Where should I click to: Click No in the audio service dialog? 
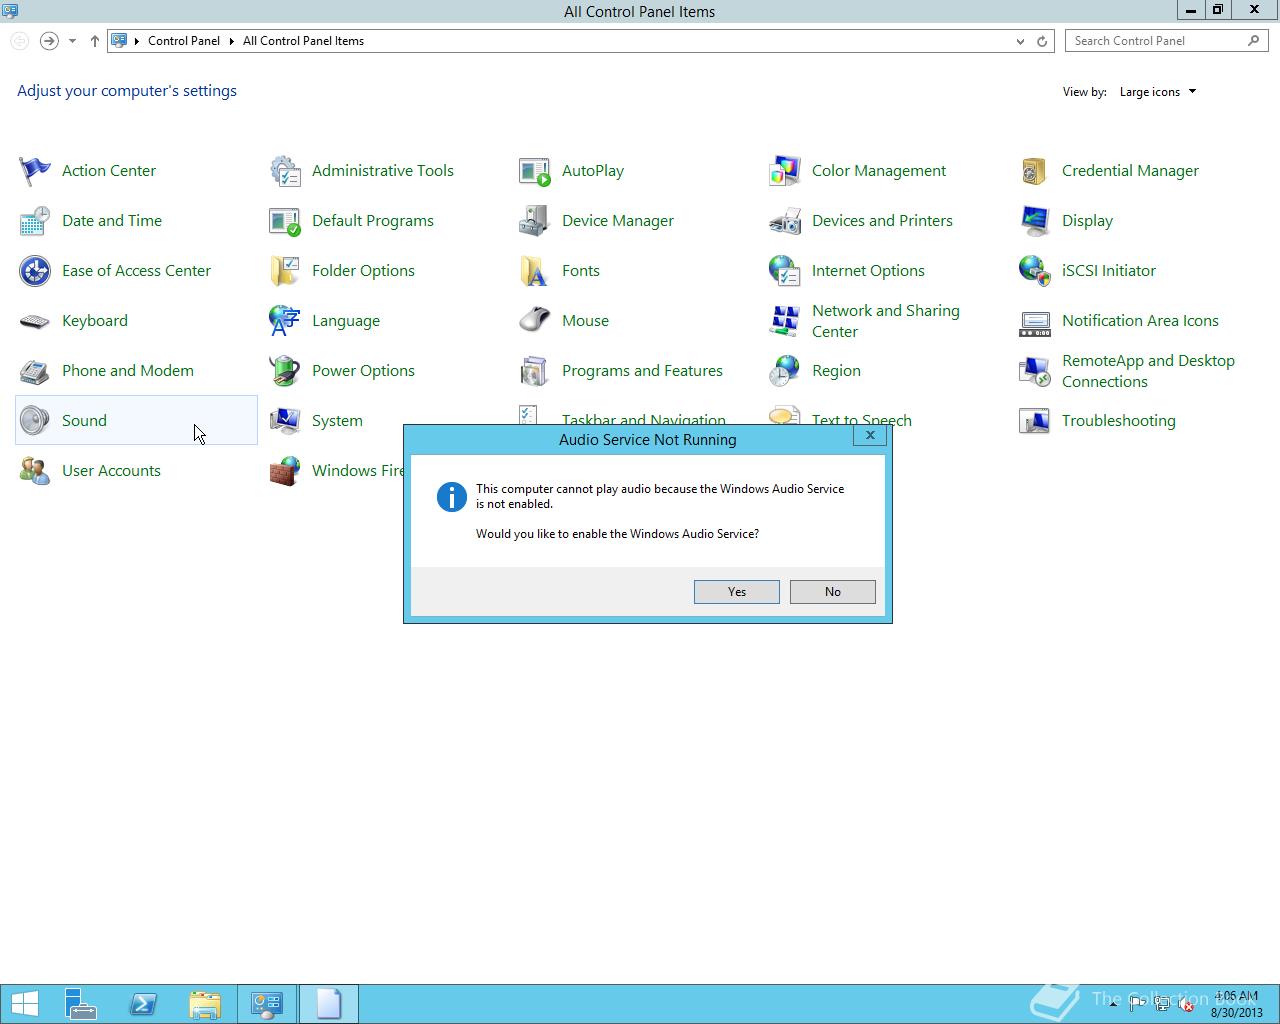pos(833,592)
